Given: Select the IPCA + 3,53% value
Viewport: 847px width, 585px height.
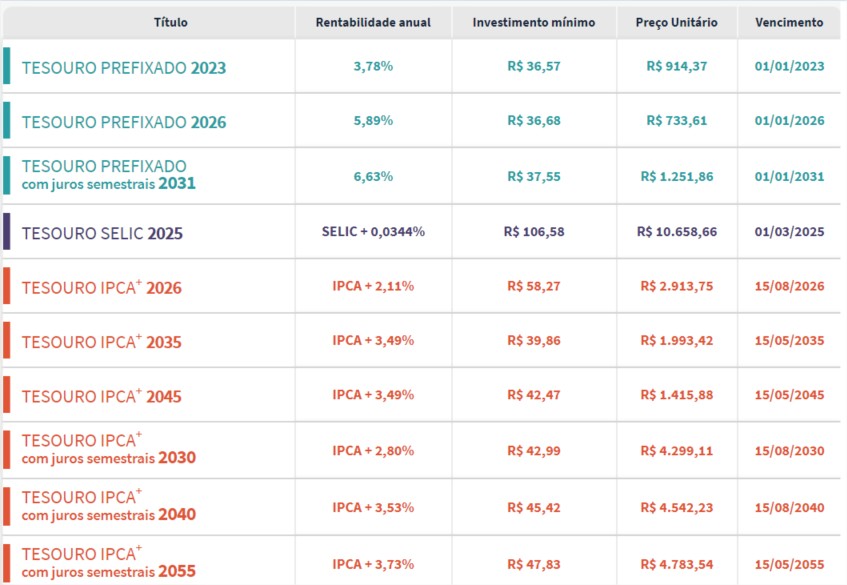Looking at the screenshot, I should [x=373, y=507].
